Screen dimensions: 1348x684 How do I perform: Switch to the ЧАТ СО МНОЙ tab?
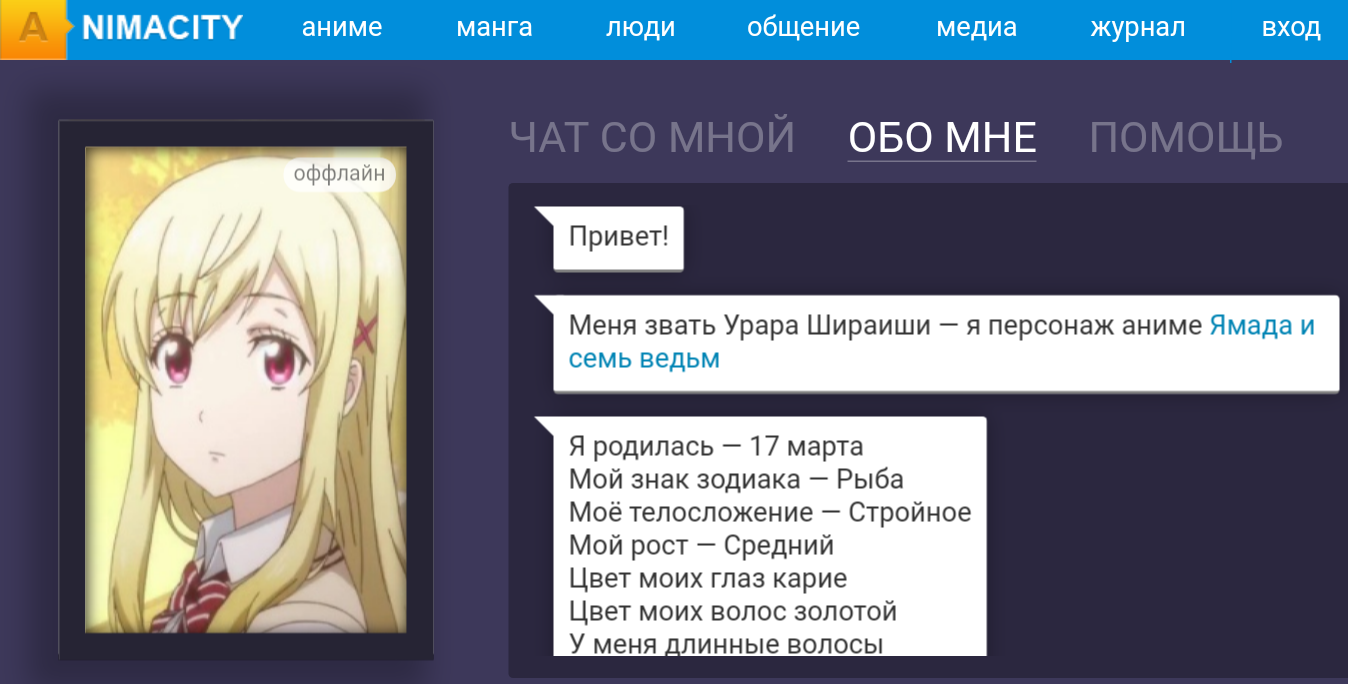[x=652, y=137]
